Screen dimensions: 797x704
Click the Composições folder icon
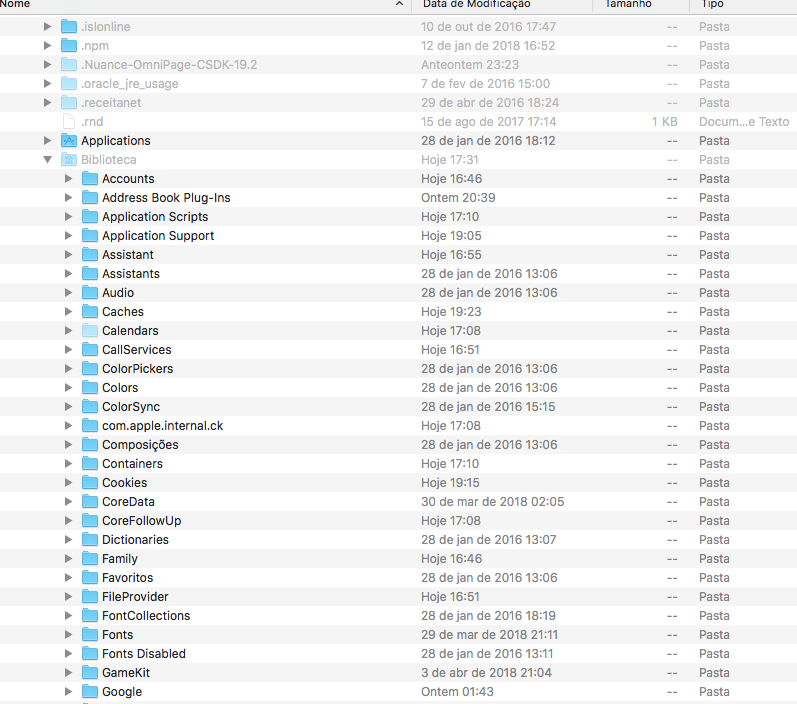point(90,444)
